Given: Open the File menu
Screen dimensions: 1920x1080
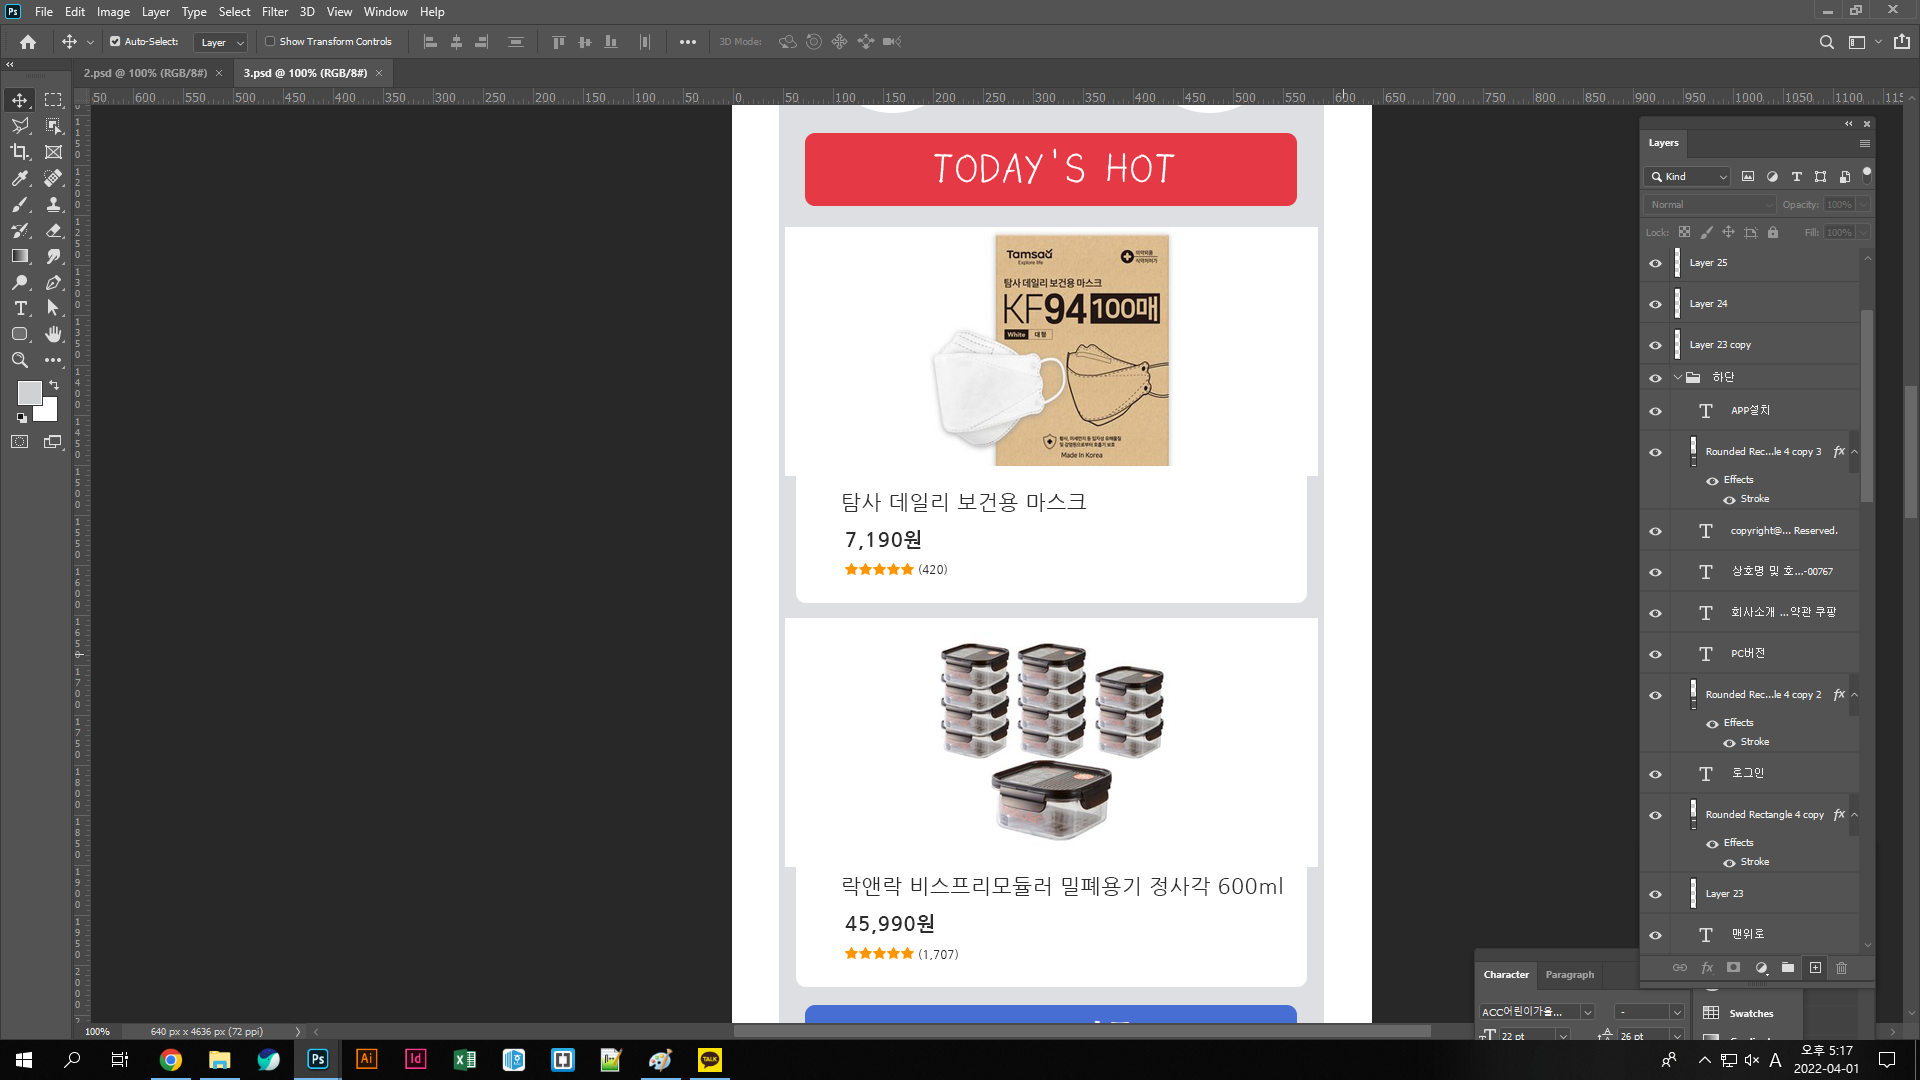Looking at the screenshot, I should (44, 12).
